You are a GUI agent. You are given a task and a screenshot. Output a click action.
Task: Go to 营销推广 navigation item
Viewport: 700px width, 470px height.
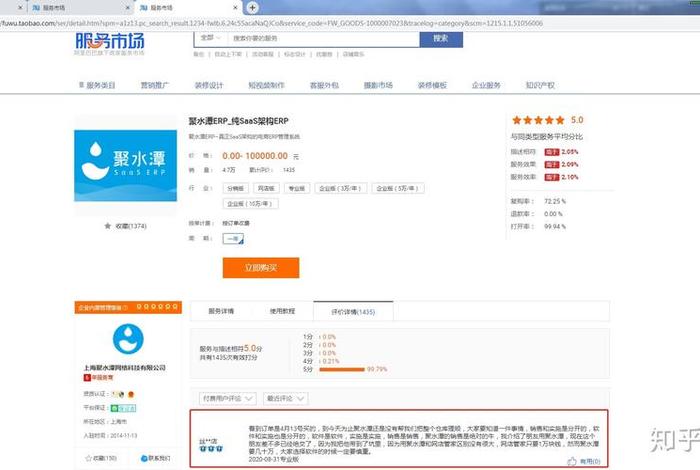pyautogui.click(x=155, y=85)
